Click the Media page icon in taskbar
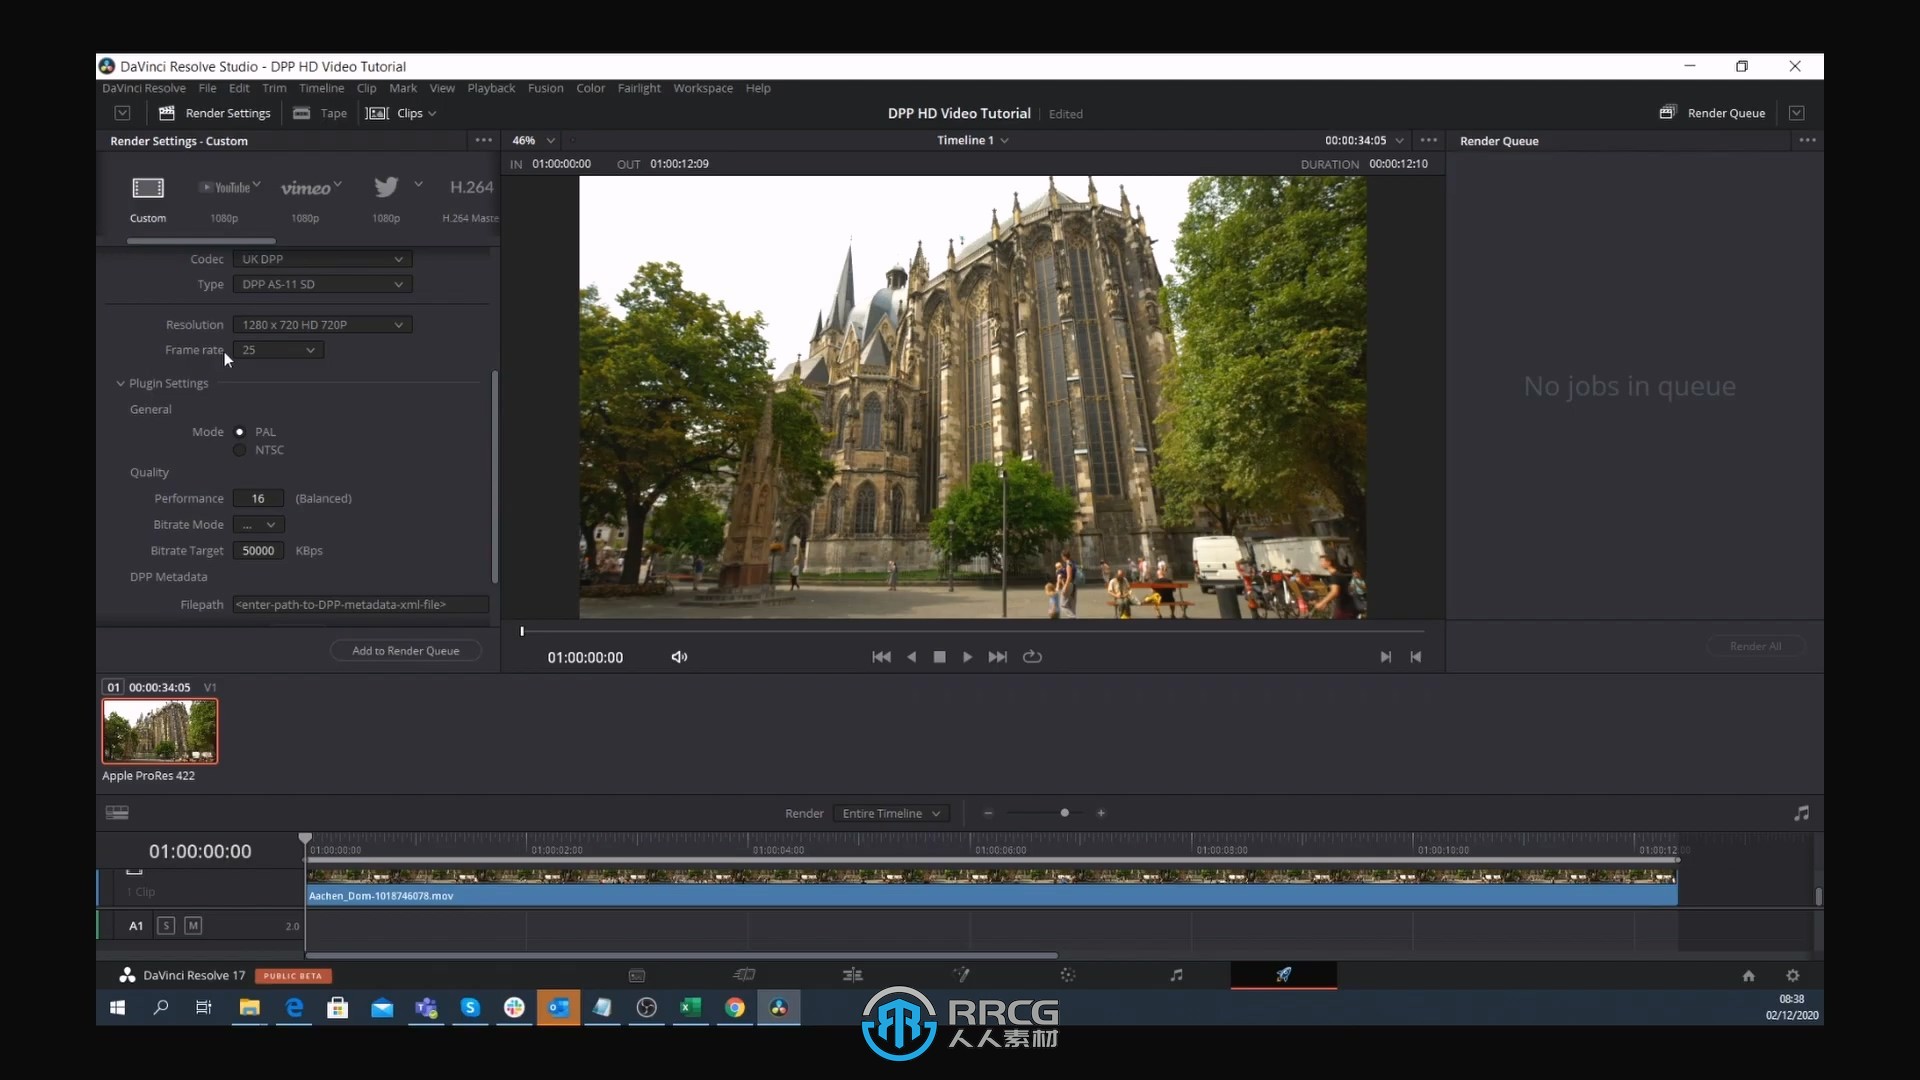 636,975
